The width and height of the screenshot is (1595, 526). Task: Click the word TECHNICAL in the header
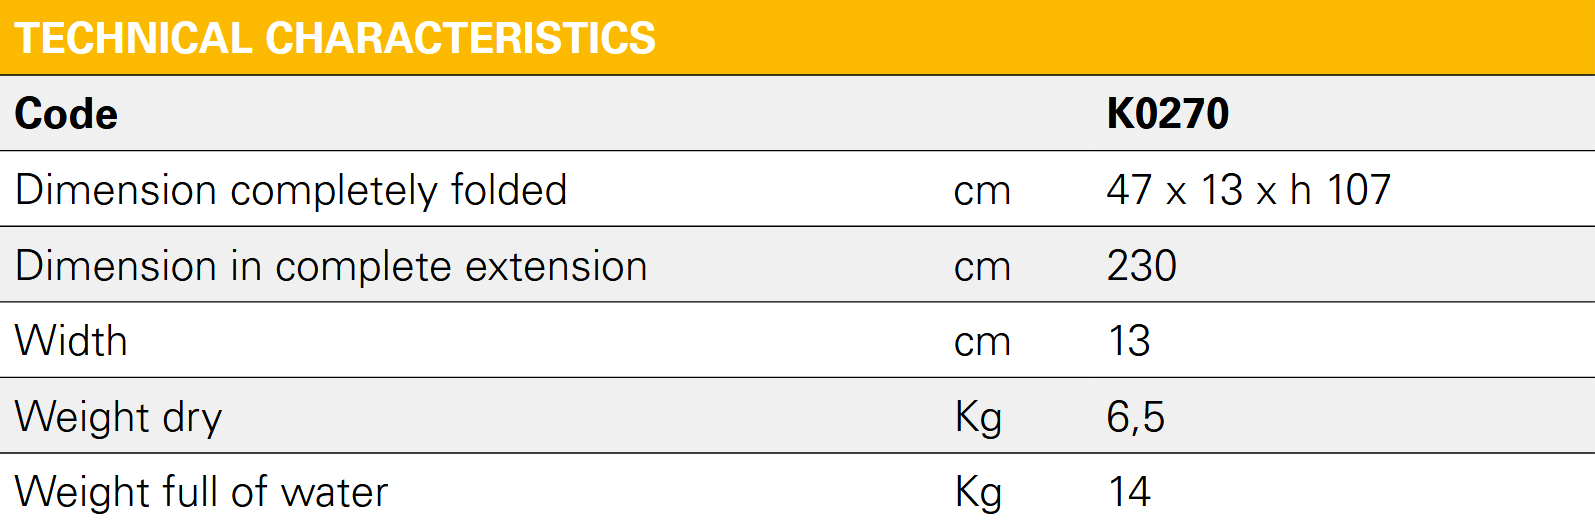(x=132, y=38)
